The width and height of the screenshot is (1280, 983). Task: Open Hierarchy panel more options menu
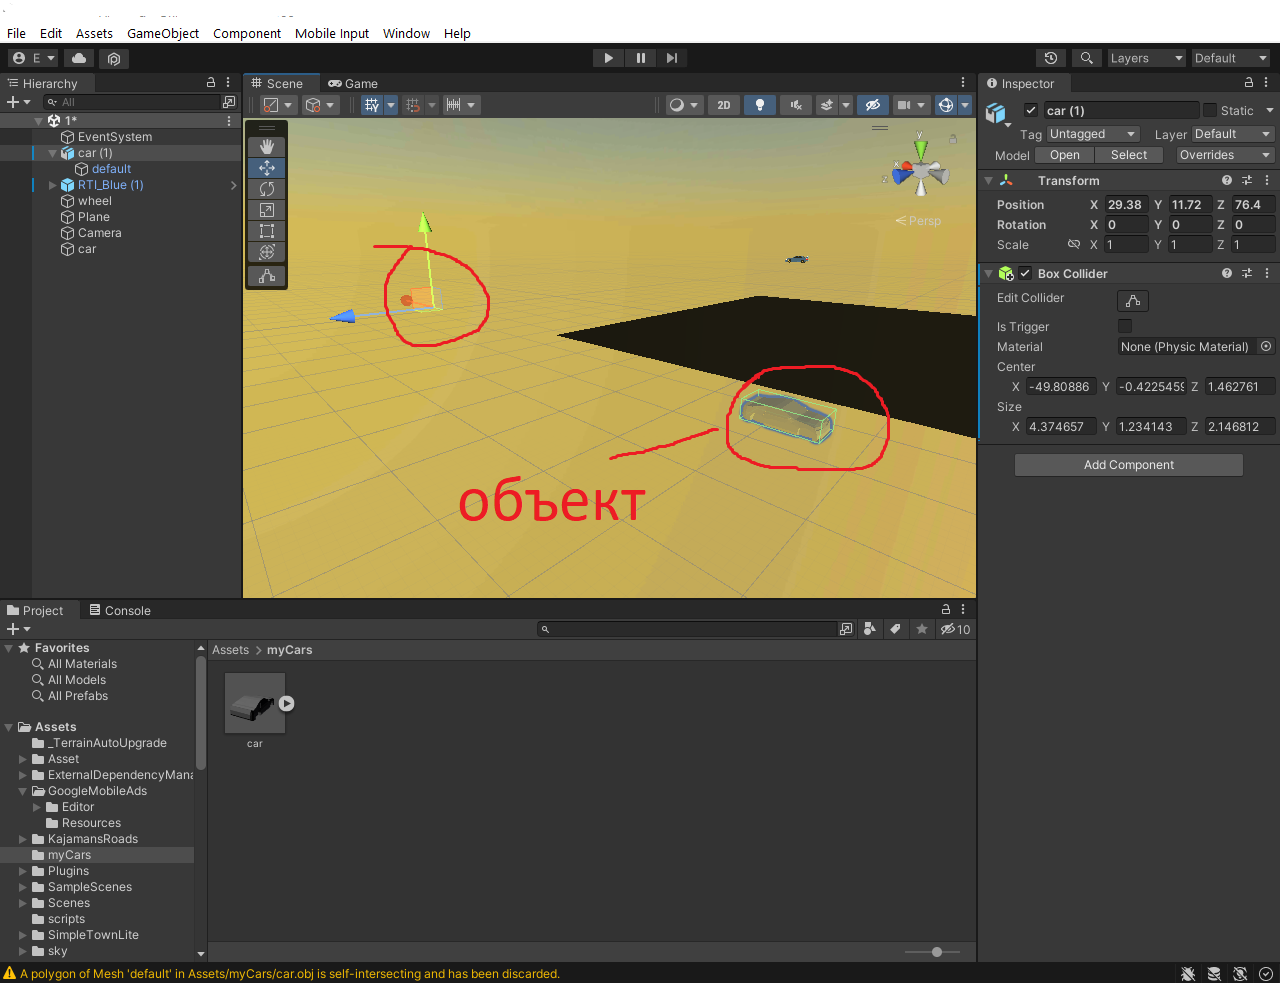[x=228, y=83]
